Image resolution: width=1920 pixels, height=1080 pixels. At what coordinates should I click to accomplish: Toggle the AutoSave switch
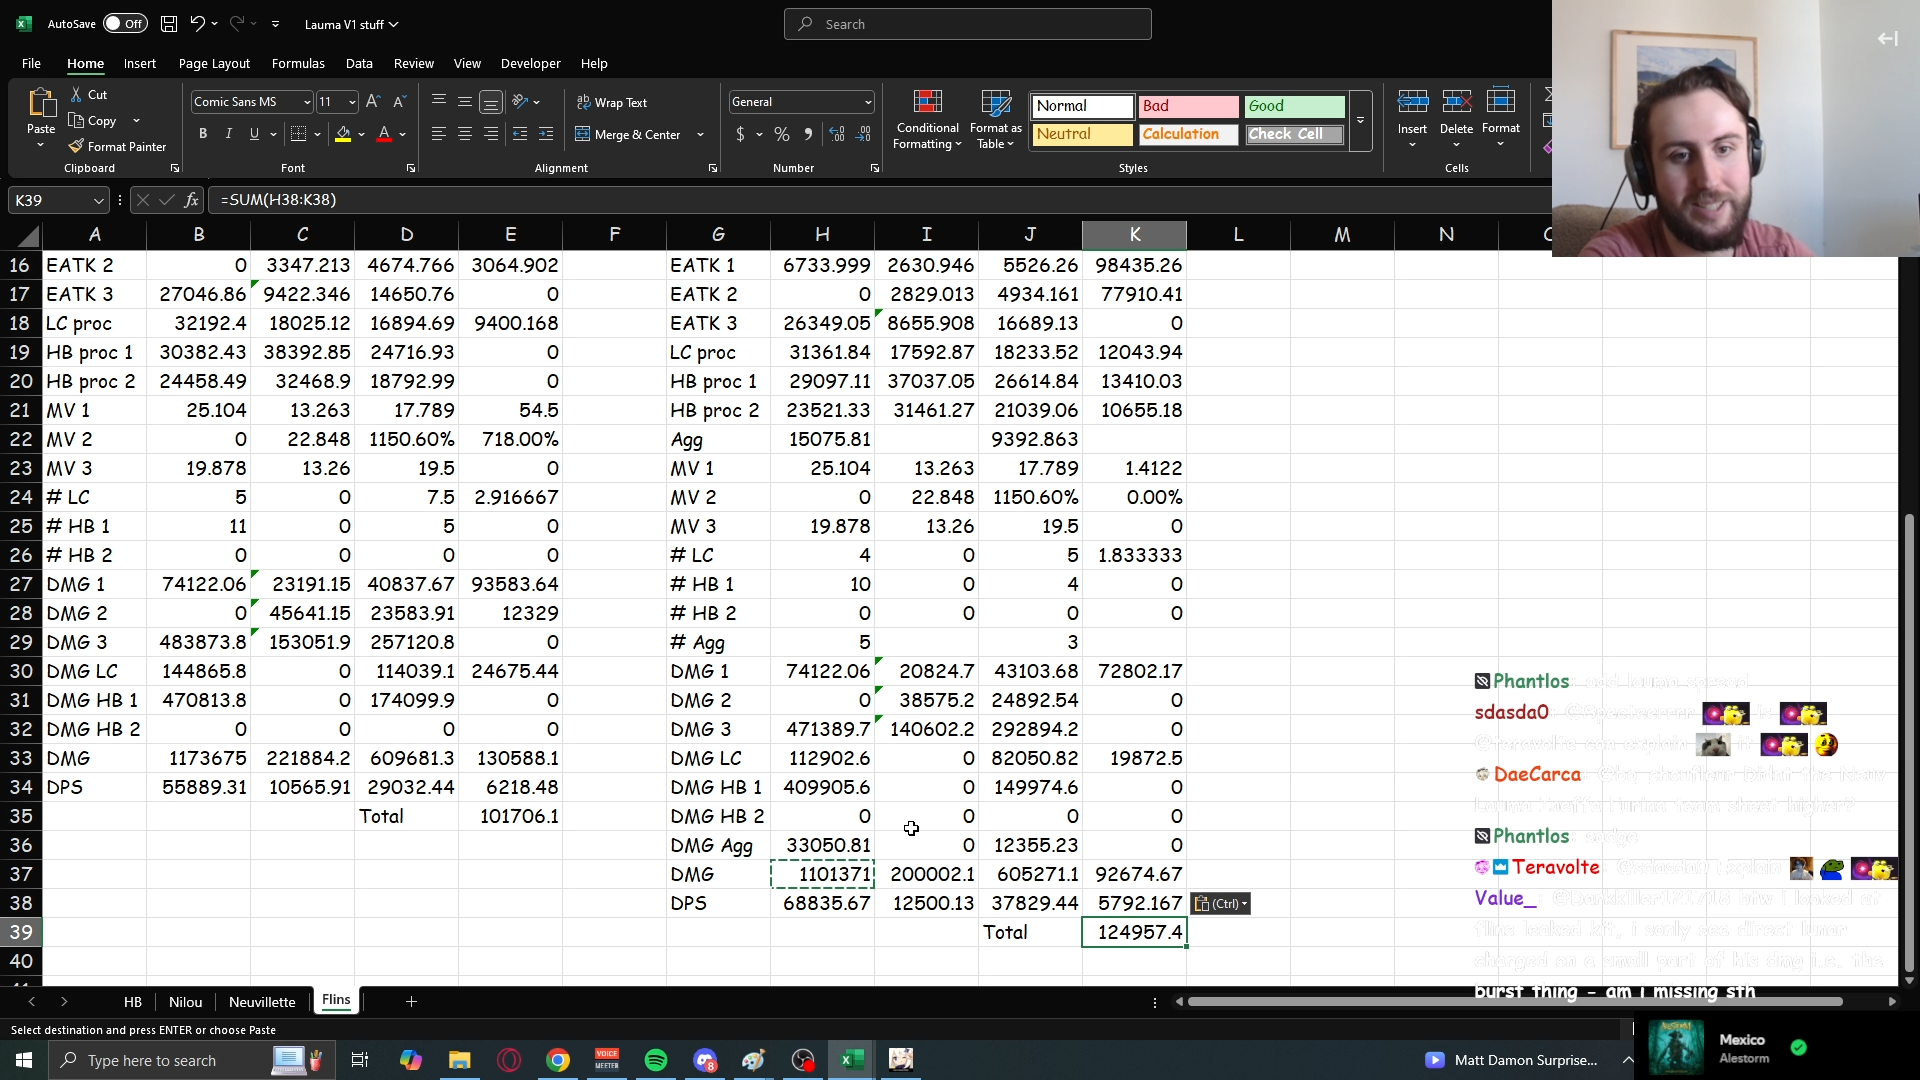tap(125, 24)
